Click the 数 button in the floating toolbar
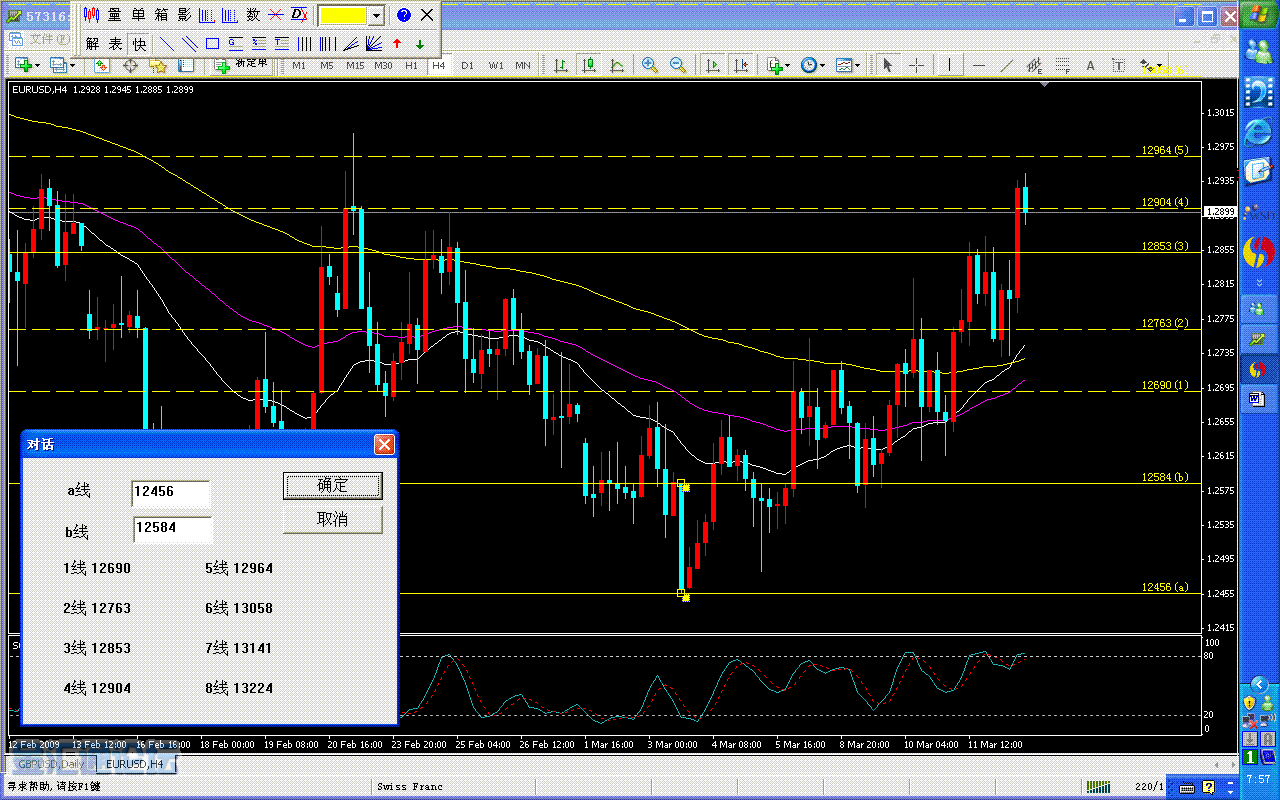Viewport: 1280px width, 800px height. pyautogui.click(x=253, y=15)
